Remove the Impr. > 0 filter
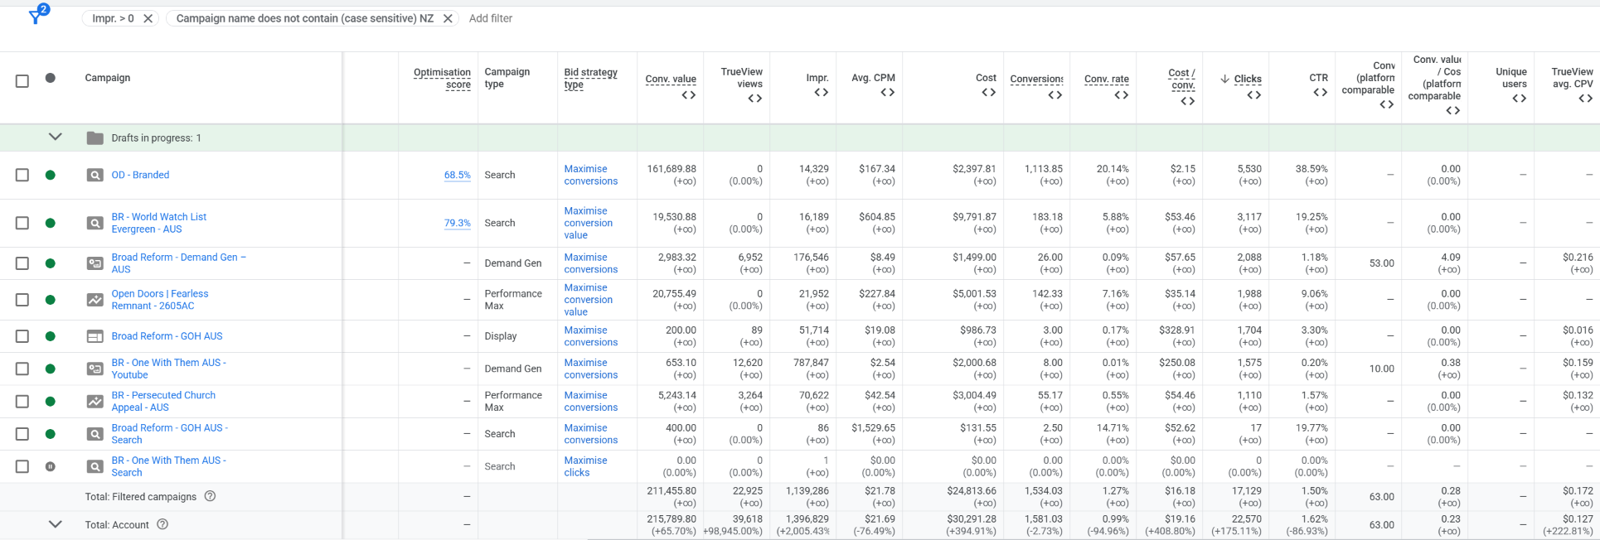Image resolution: width=1600 pixels, height=540 pixels. point(148,18)
